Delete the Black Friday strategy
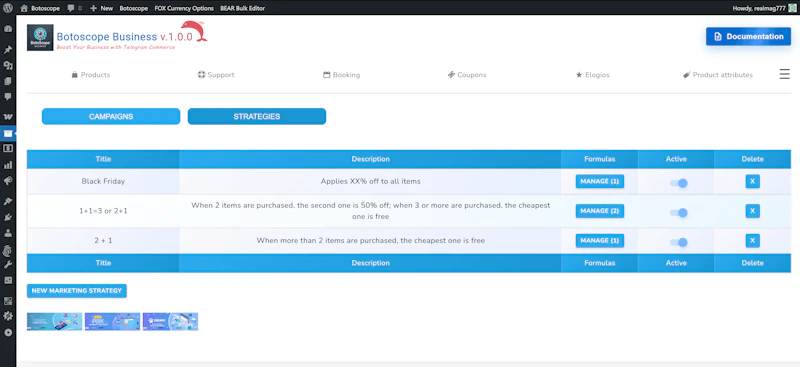The image size is (800, 367). (x=753, y=181)
